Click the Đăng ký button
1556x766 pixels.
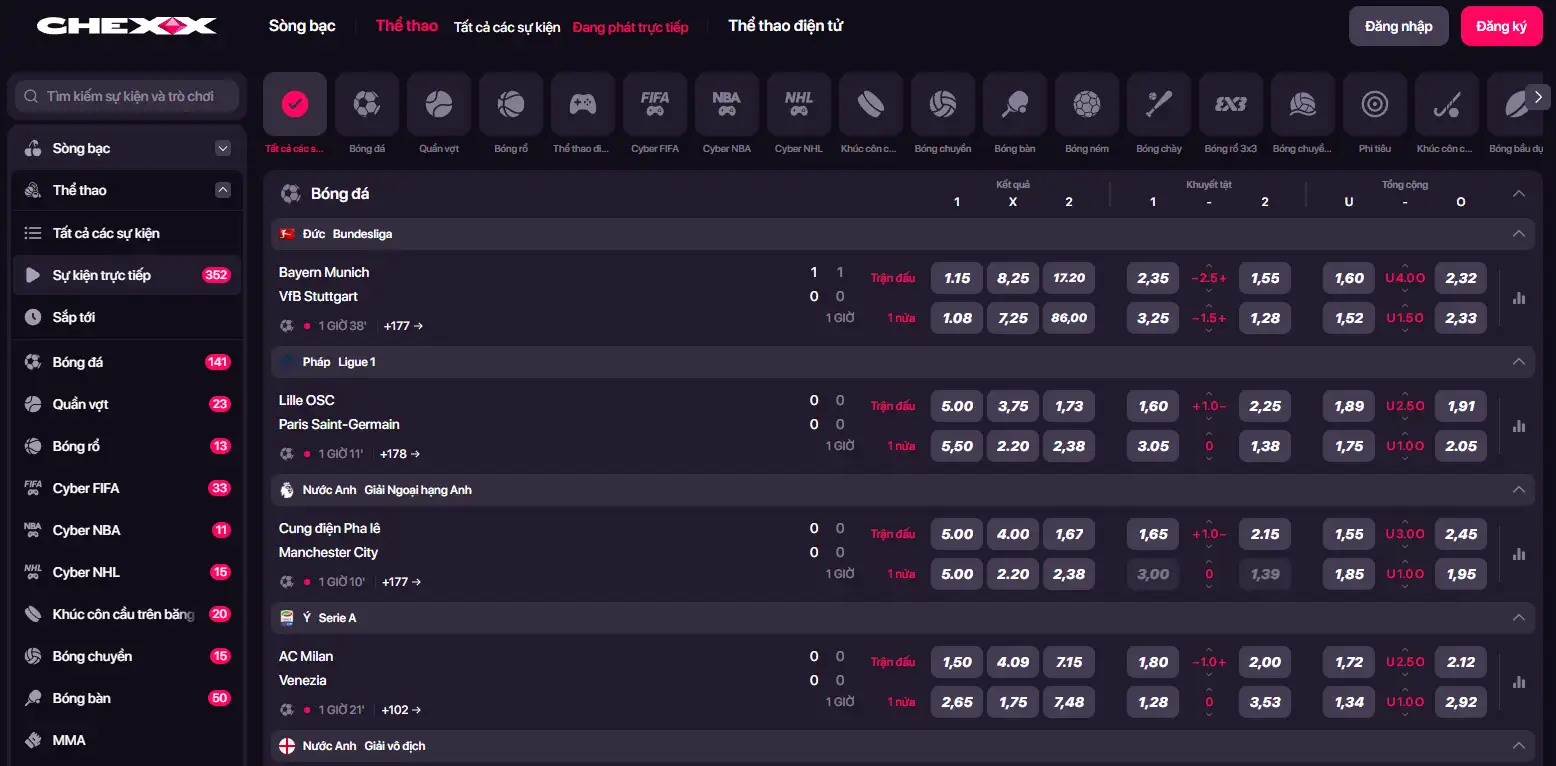(x=1502, y=26)
